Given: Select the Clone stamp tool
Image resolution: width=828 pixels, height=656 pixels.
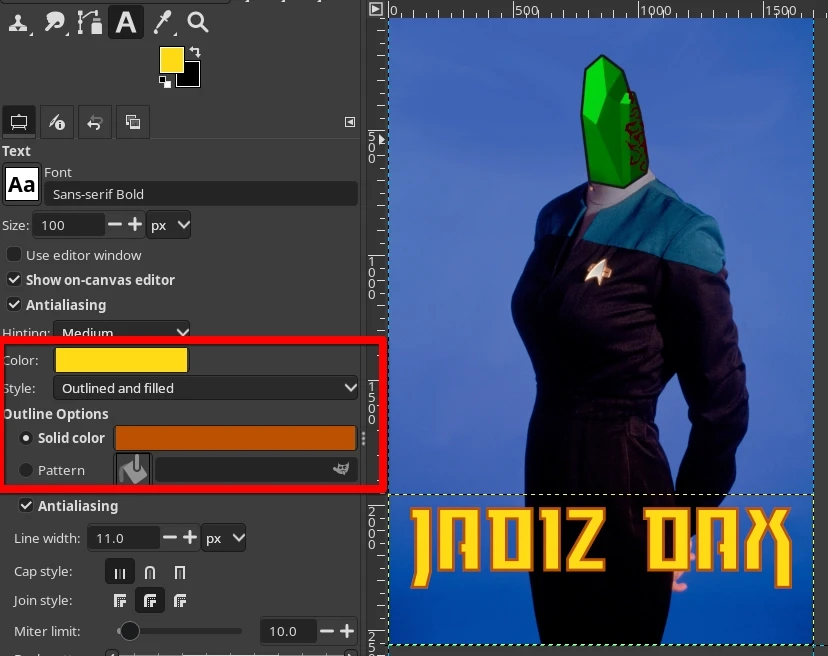Looking at the screenshot, I should click(18, 22).
